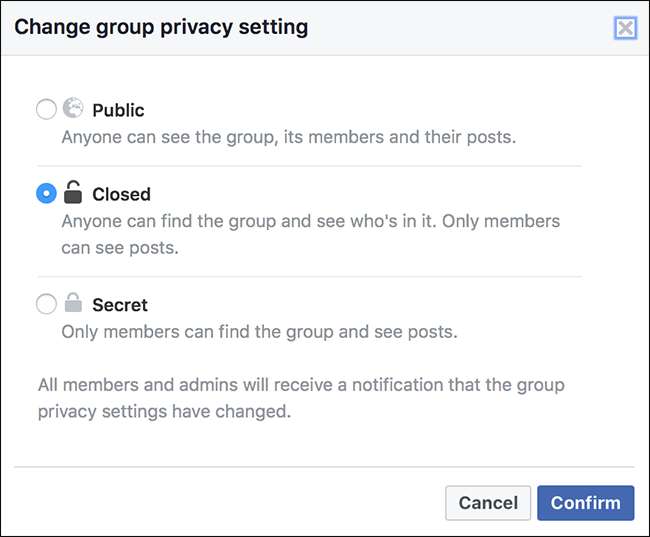Click the 'Change group privacy setting' title
The width and height of the screenshot is (650, 537).
tap(161, 27)
